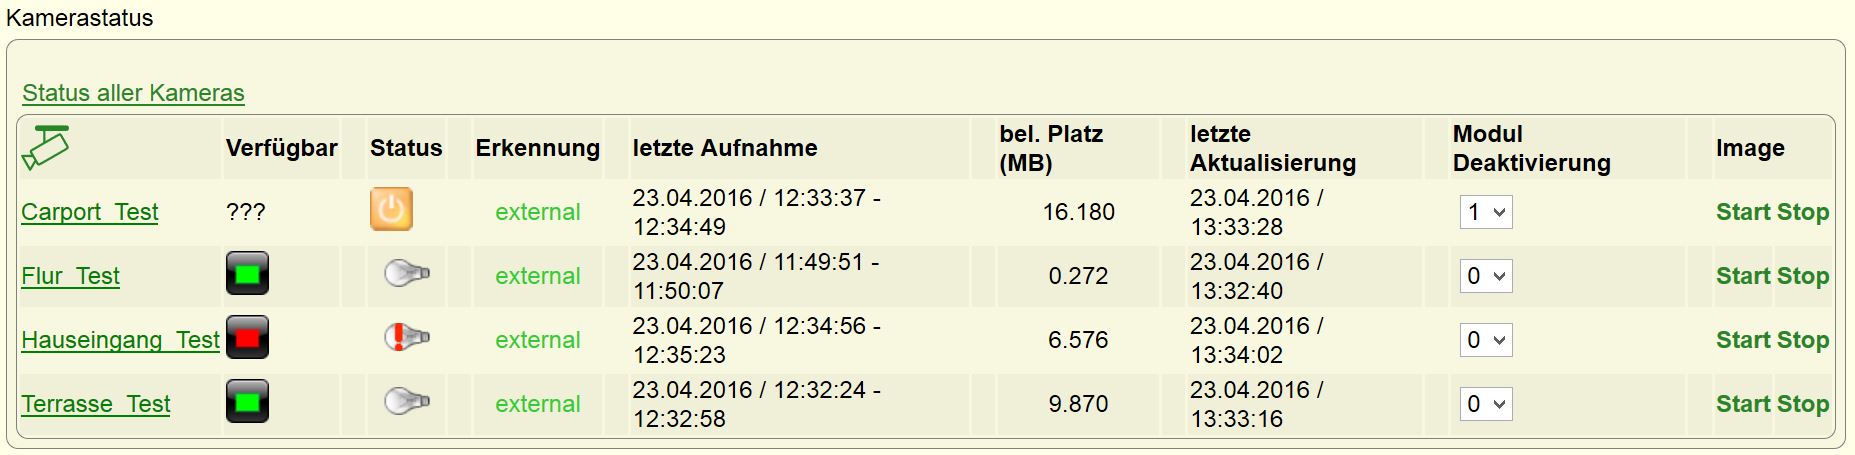
Task: Click the orange power icon for Carport_Test
Action: pyautogui.click(x=391, y=209)
